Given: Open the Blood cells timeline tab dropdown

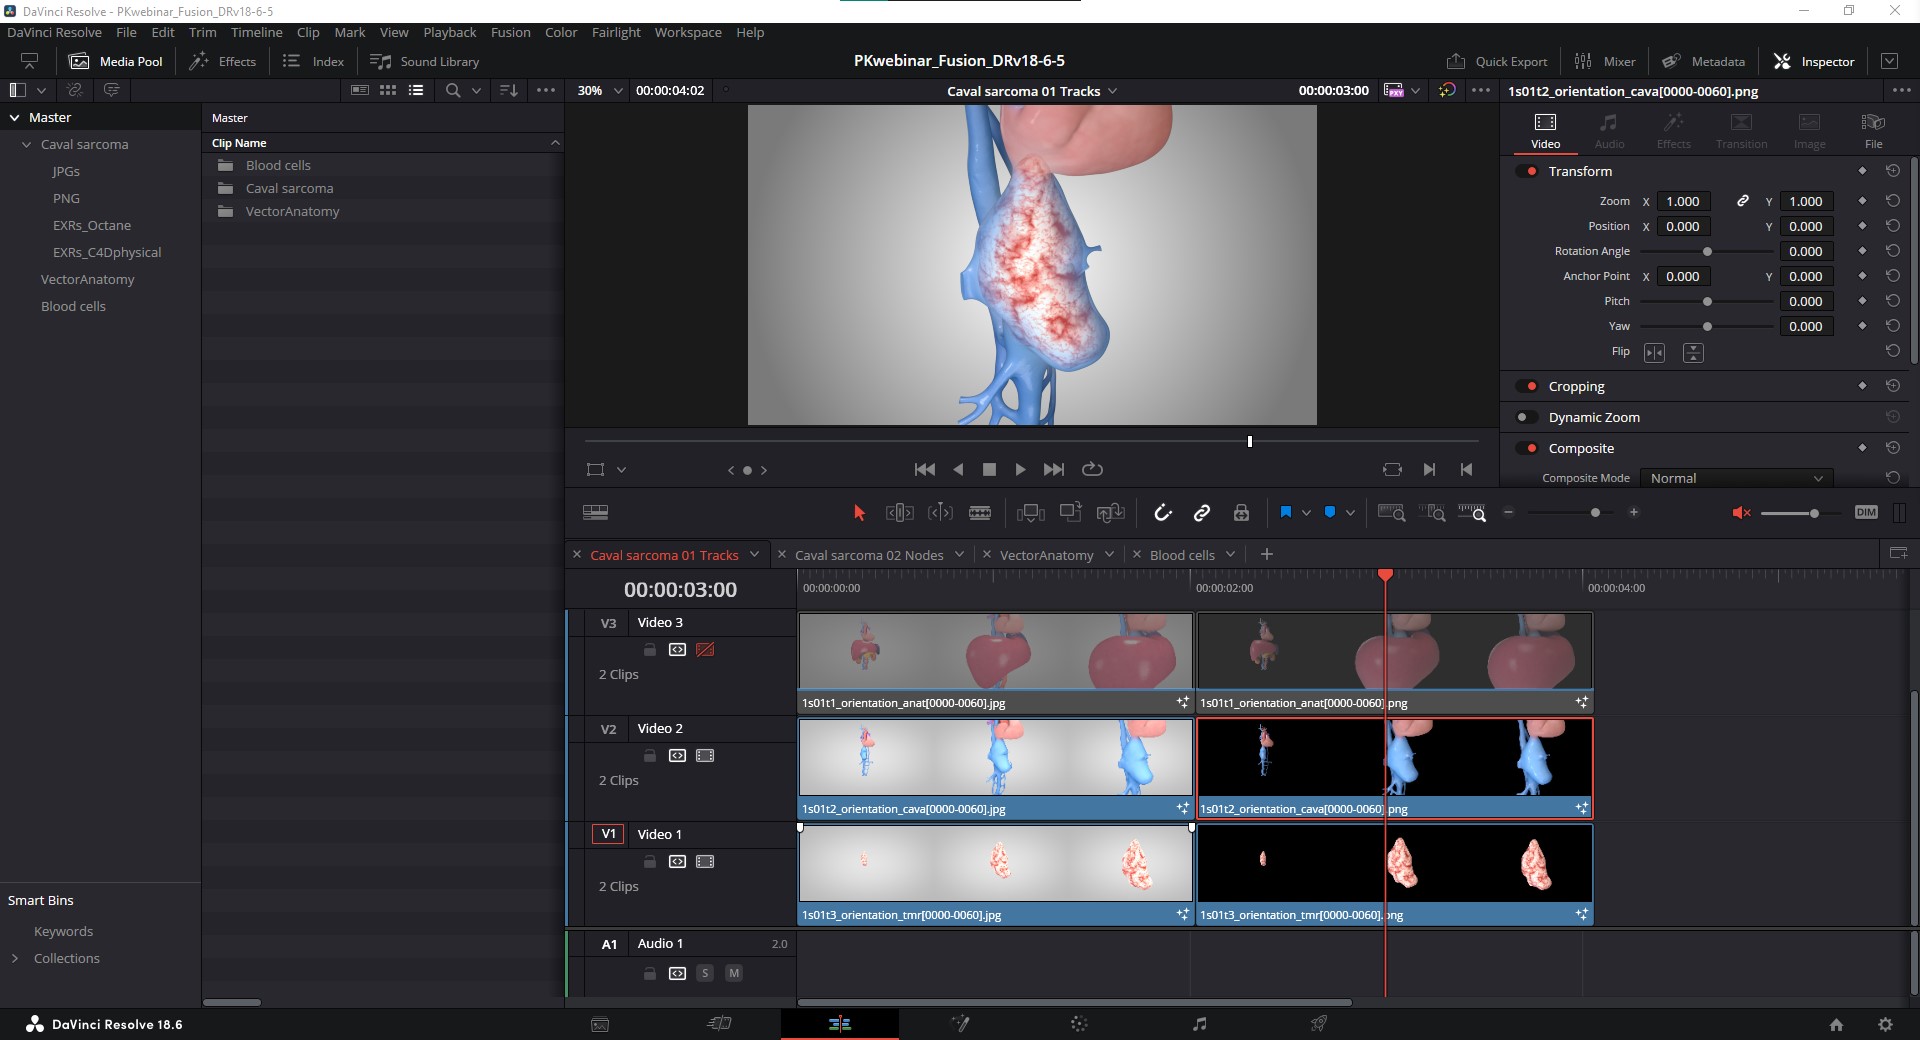Looking at the screenshot, I should 1230,554.
